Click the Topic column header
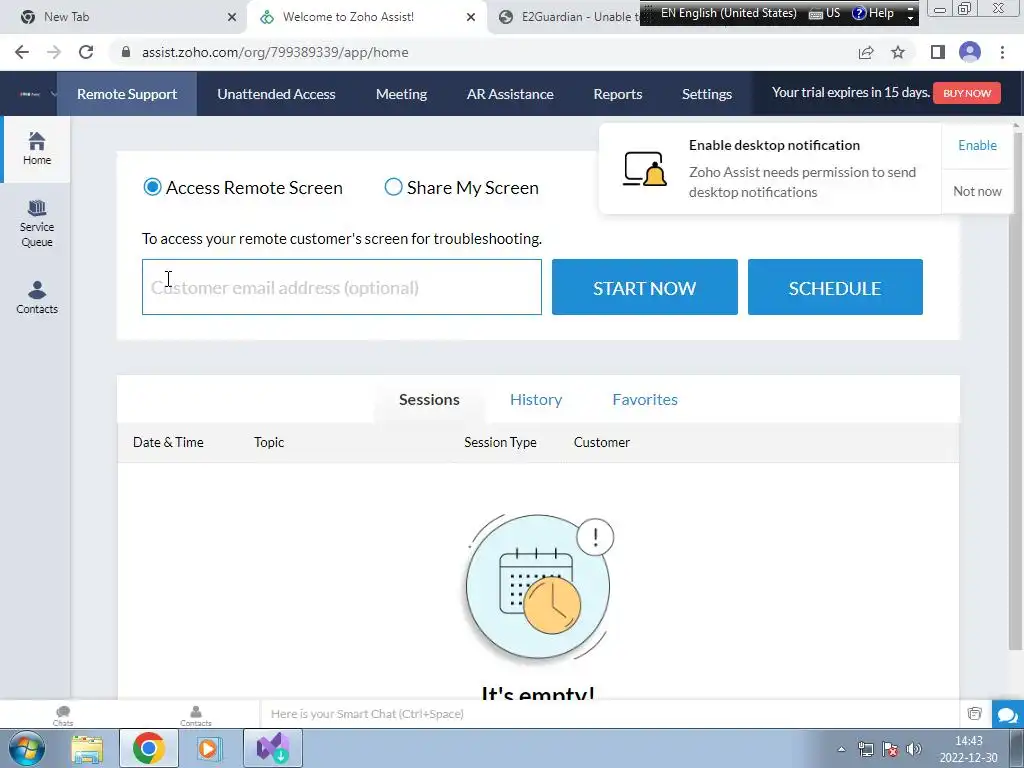 [x=269, y=443]
